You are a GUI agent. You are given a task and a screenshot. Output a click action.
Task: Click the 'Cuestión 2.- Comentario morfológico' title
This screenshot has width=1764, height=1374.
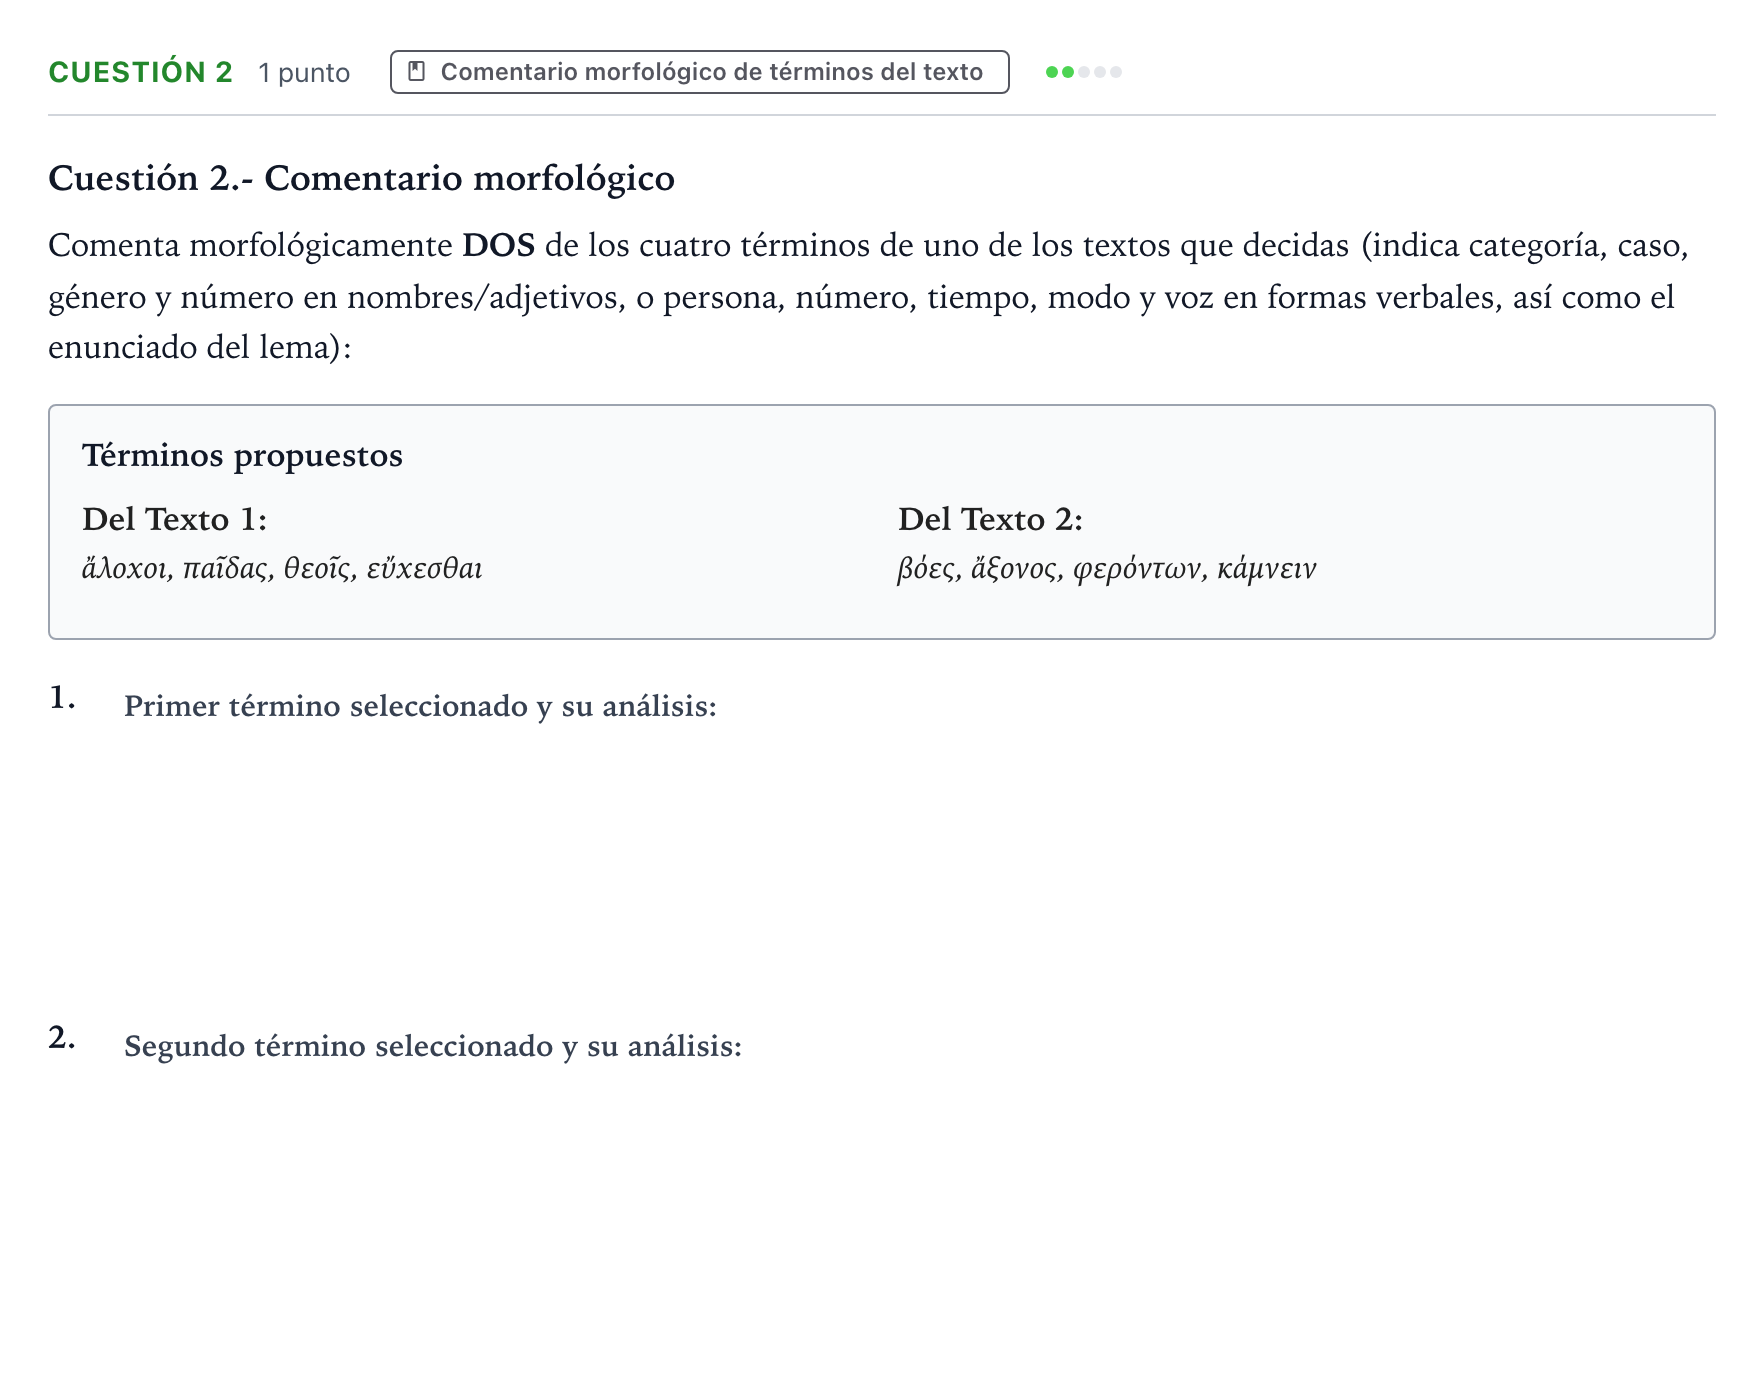[x=362, y=178]
